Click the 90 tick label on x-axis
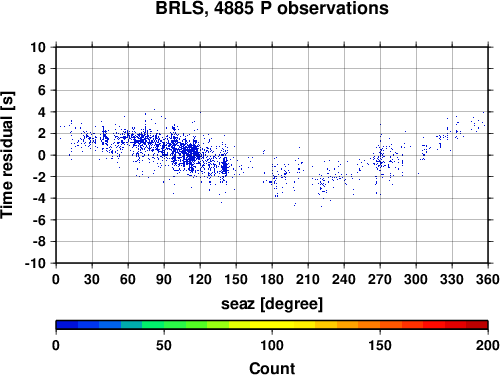This screenshot has width=500, height=375. (164, 279)
